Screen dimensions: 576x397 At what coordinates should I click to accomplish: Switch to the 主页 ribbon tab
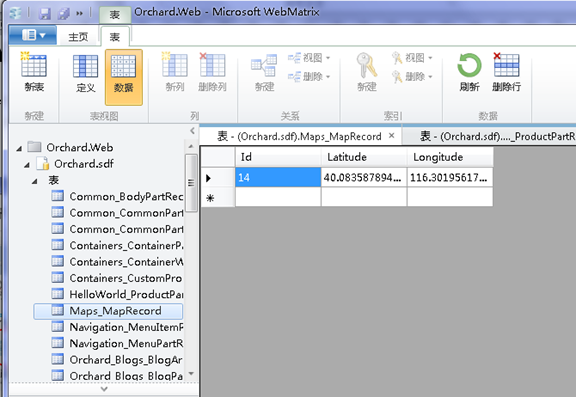78,37
